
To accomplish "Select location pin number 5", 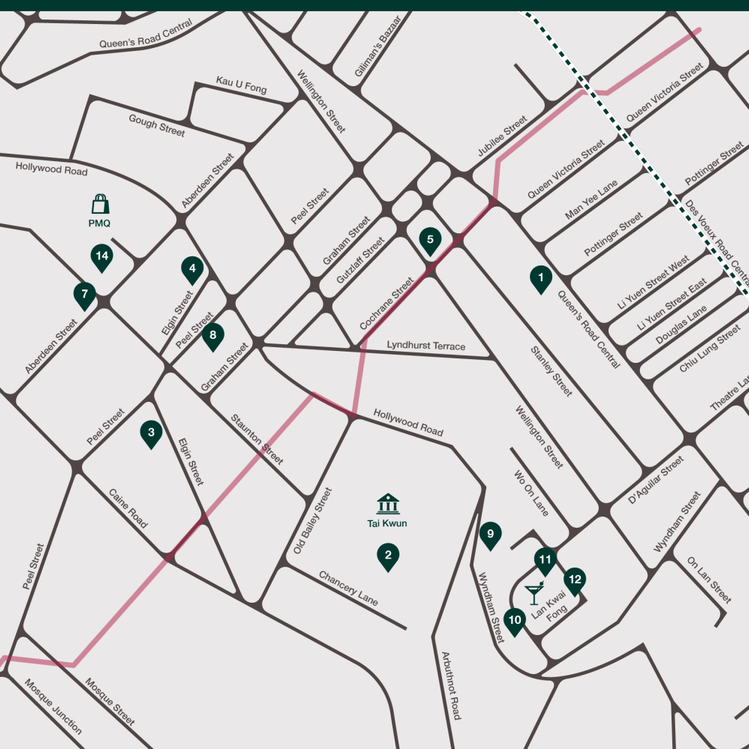I will pos(430,239).
